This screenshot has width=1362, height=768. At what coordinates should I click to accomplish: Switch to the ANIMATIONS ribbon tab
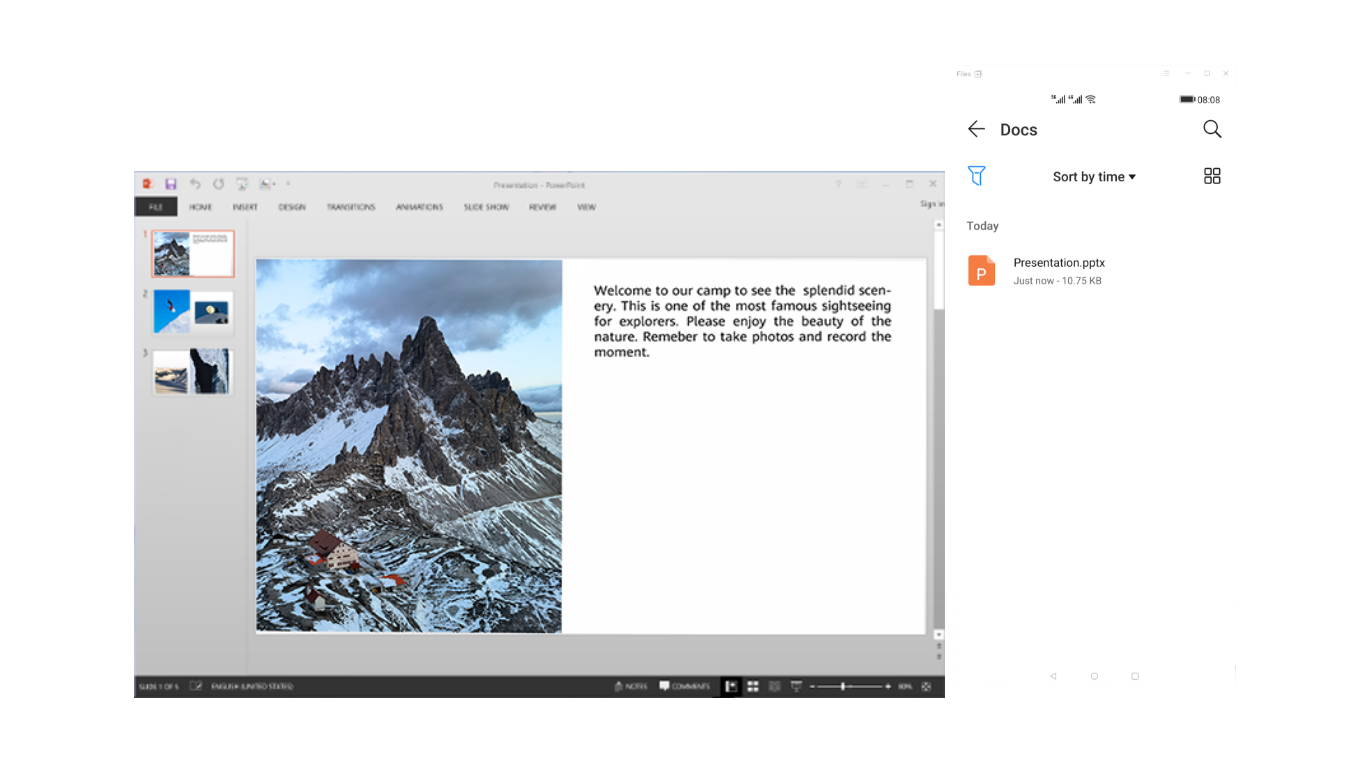[x=419, y=207]
